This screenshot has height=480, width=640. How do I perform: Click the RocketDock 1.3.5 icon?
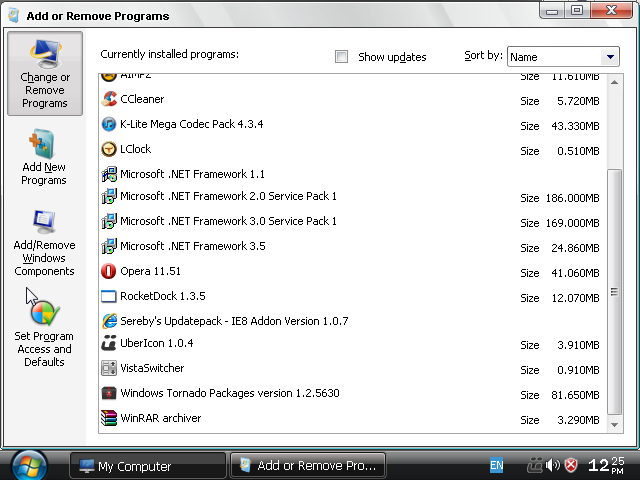pos(109,296)
